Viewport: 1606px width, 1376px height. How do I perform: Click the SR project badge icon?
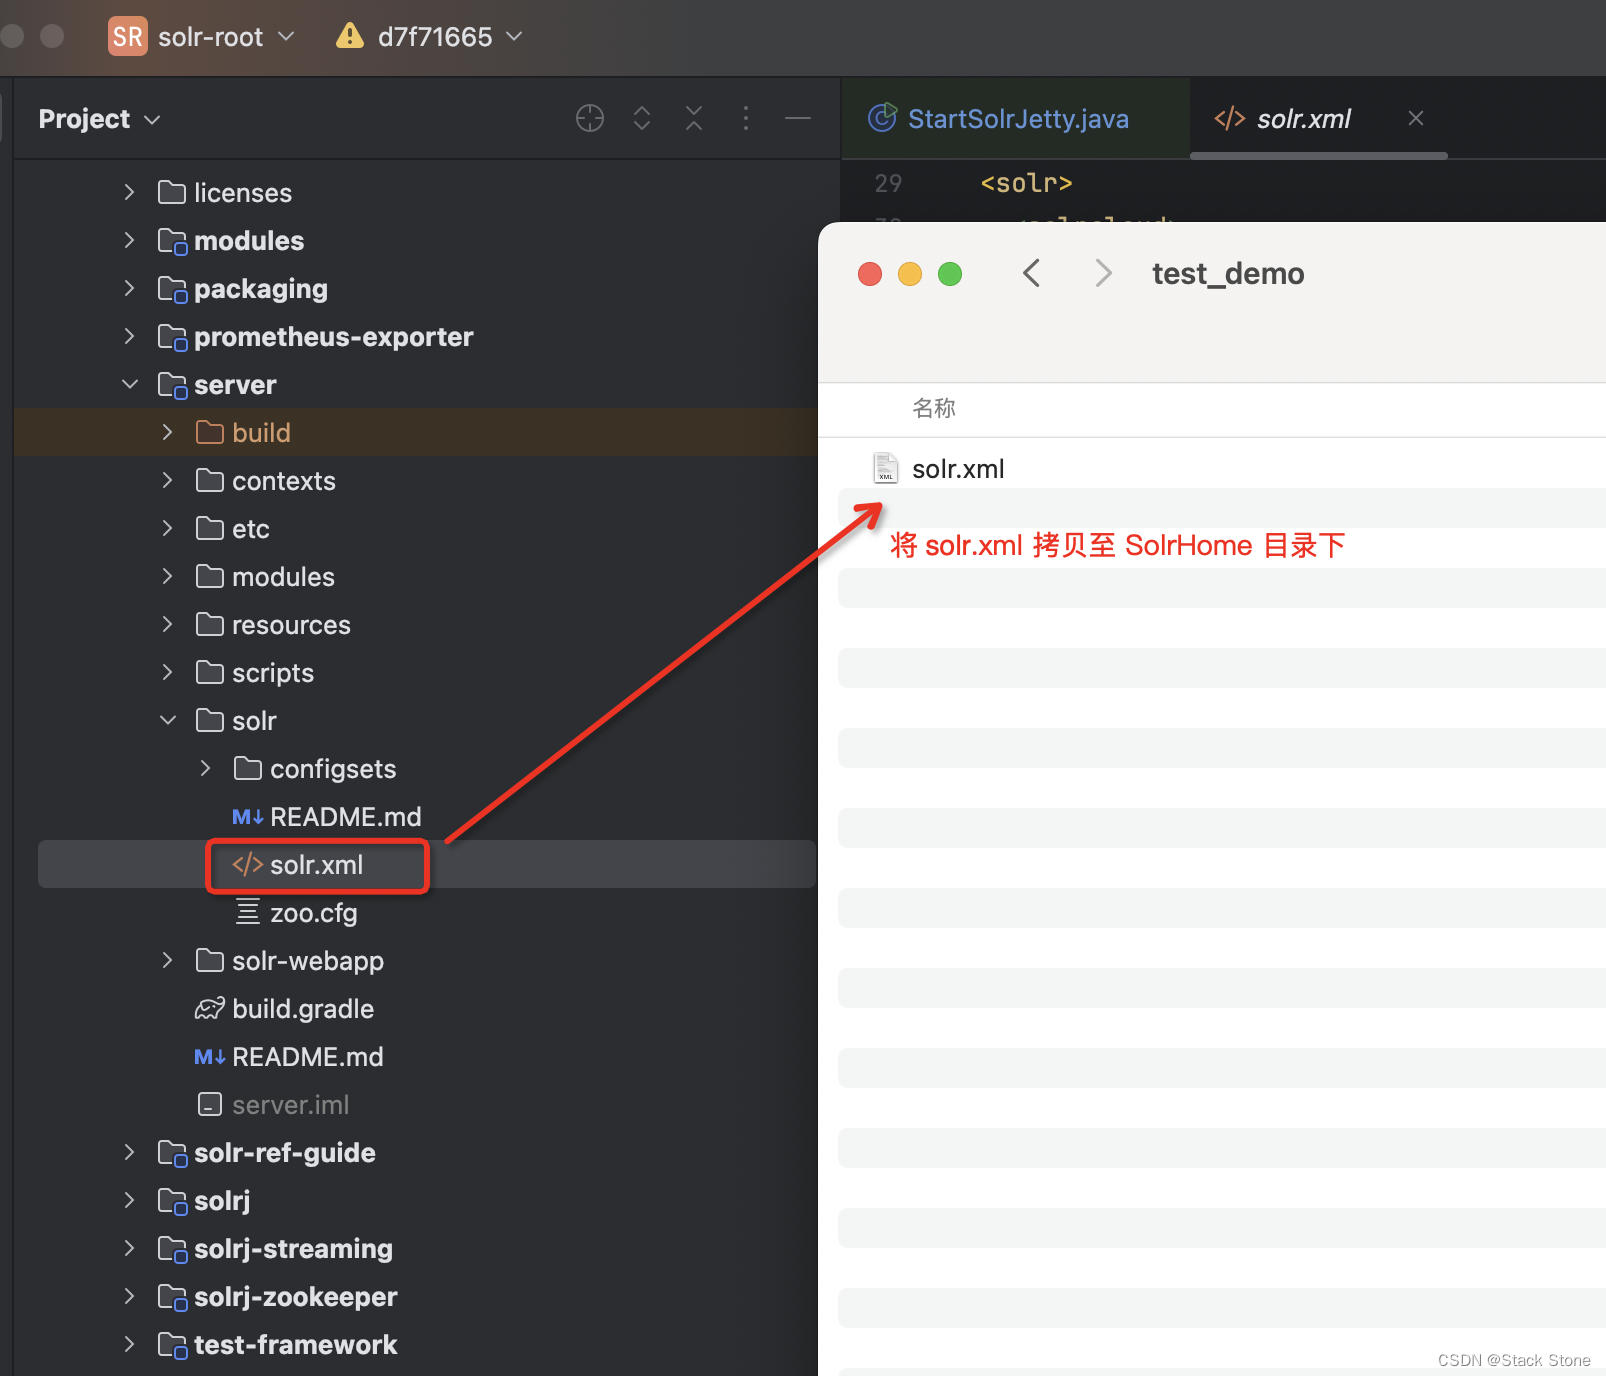[x=127, y=36]
